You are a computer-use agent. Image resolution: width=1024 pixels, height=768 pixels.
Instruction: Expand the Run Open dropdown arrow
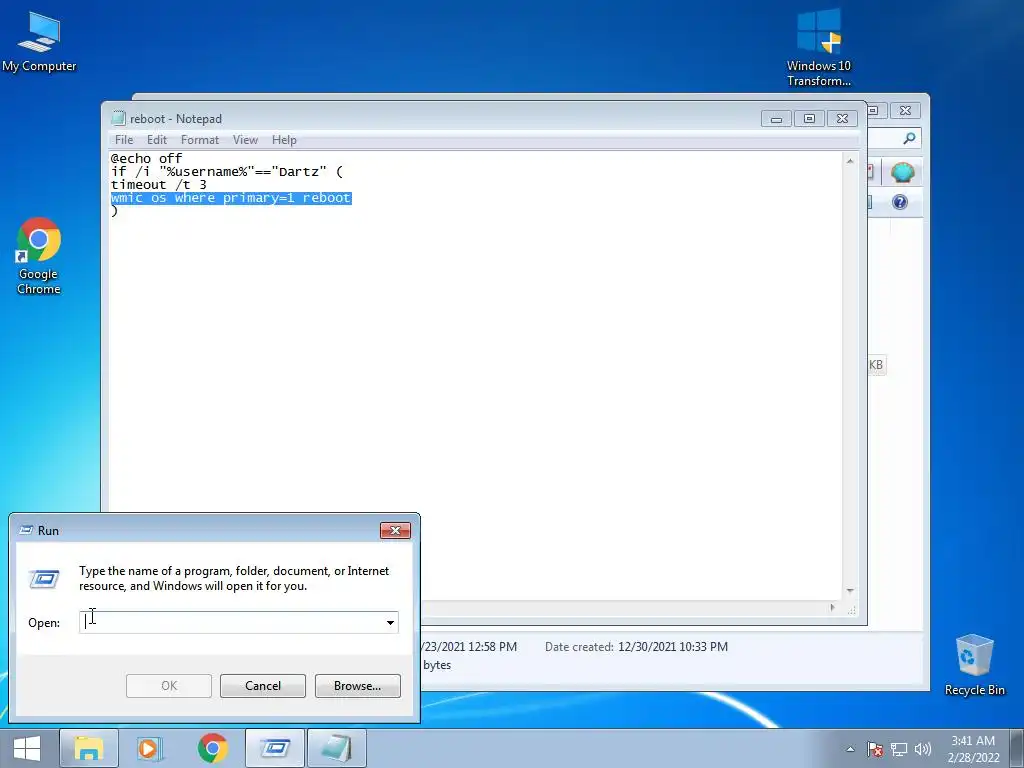(x=391, y=622)
